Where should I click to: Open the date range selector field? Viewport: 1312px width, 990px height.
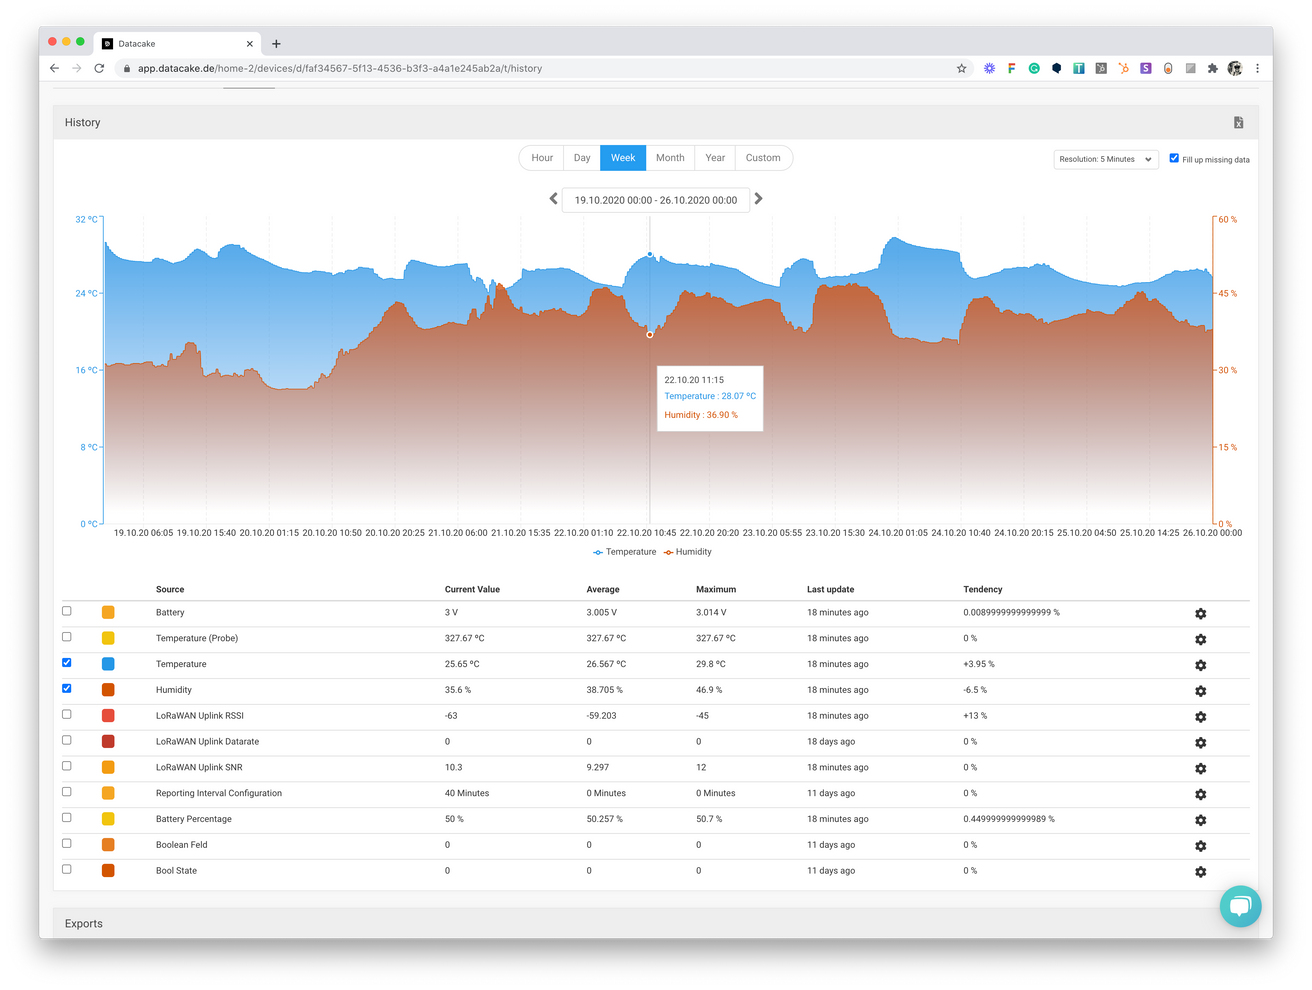[655, 200]
